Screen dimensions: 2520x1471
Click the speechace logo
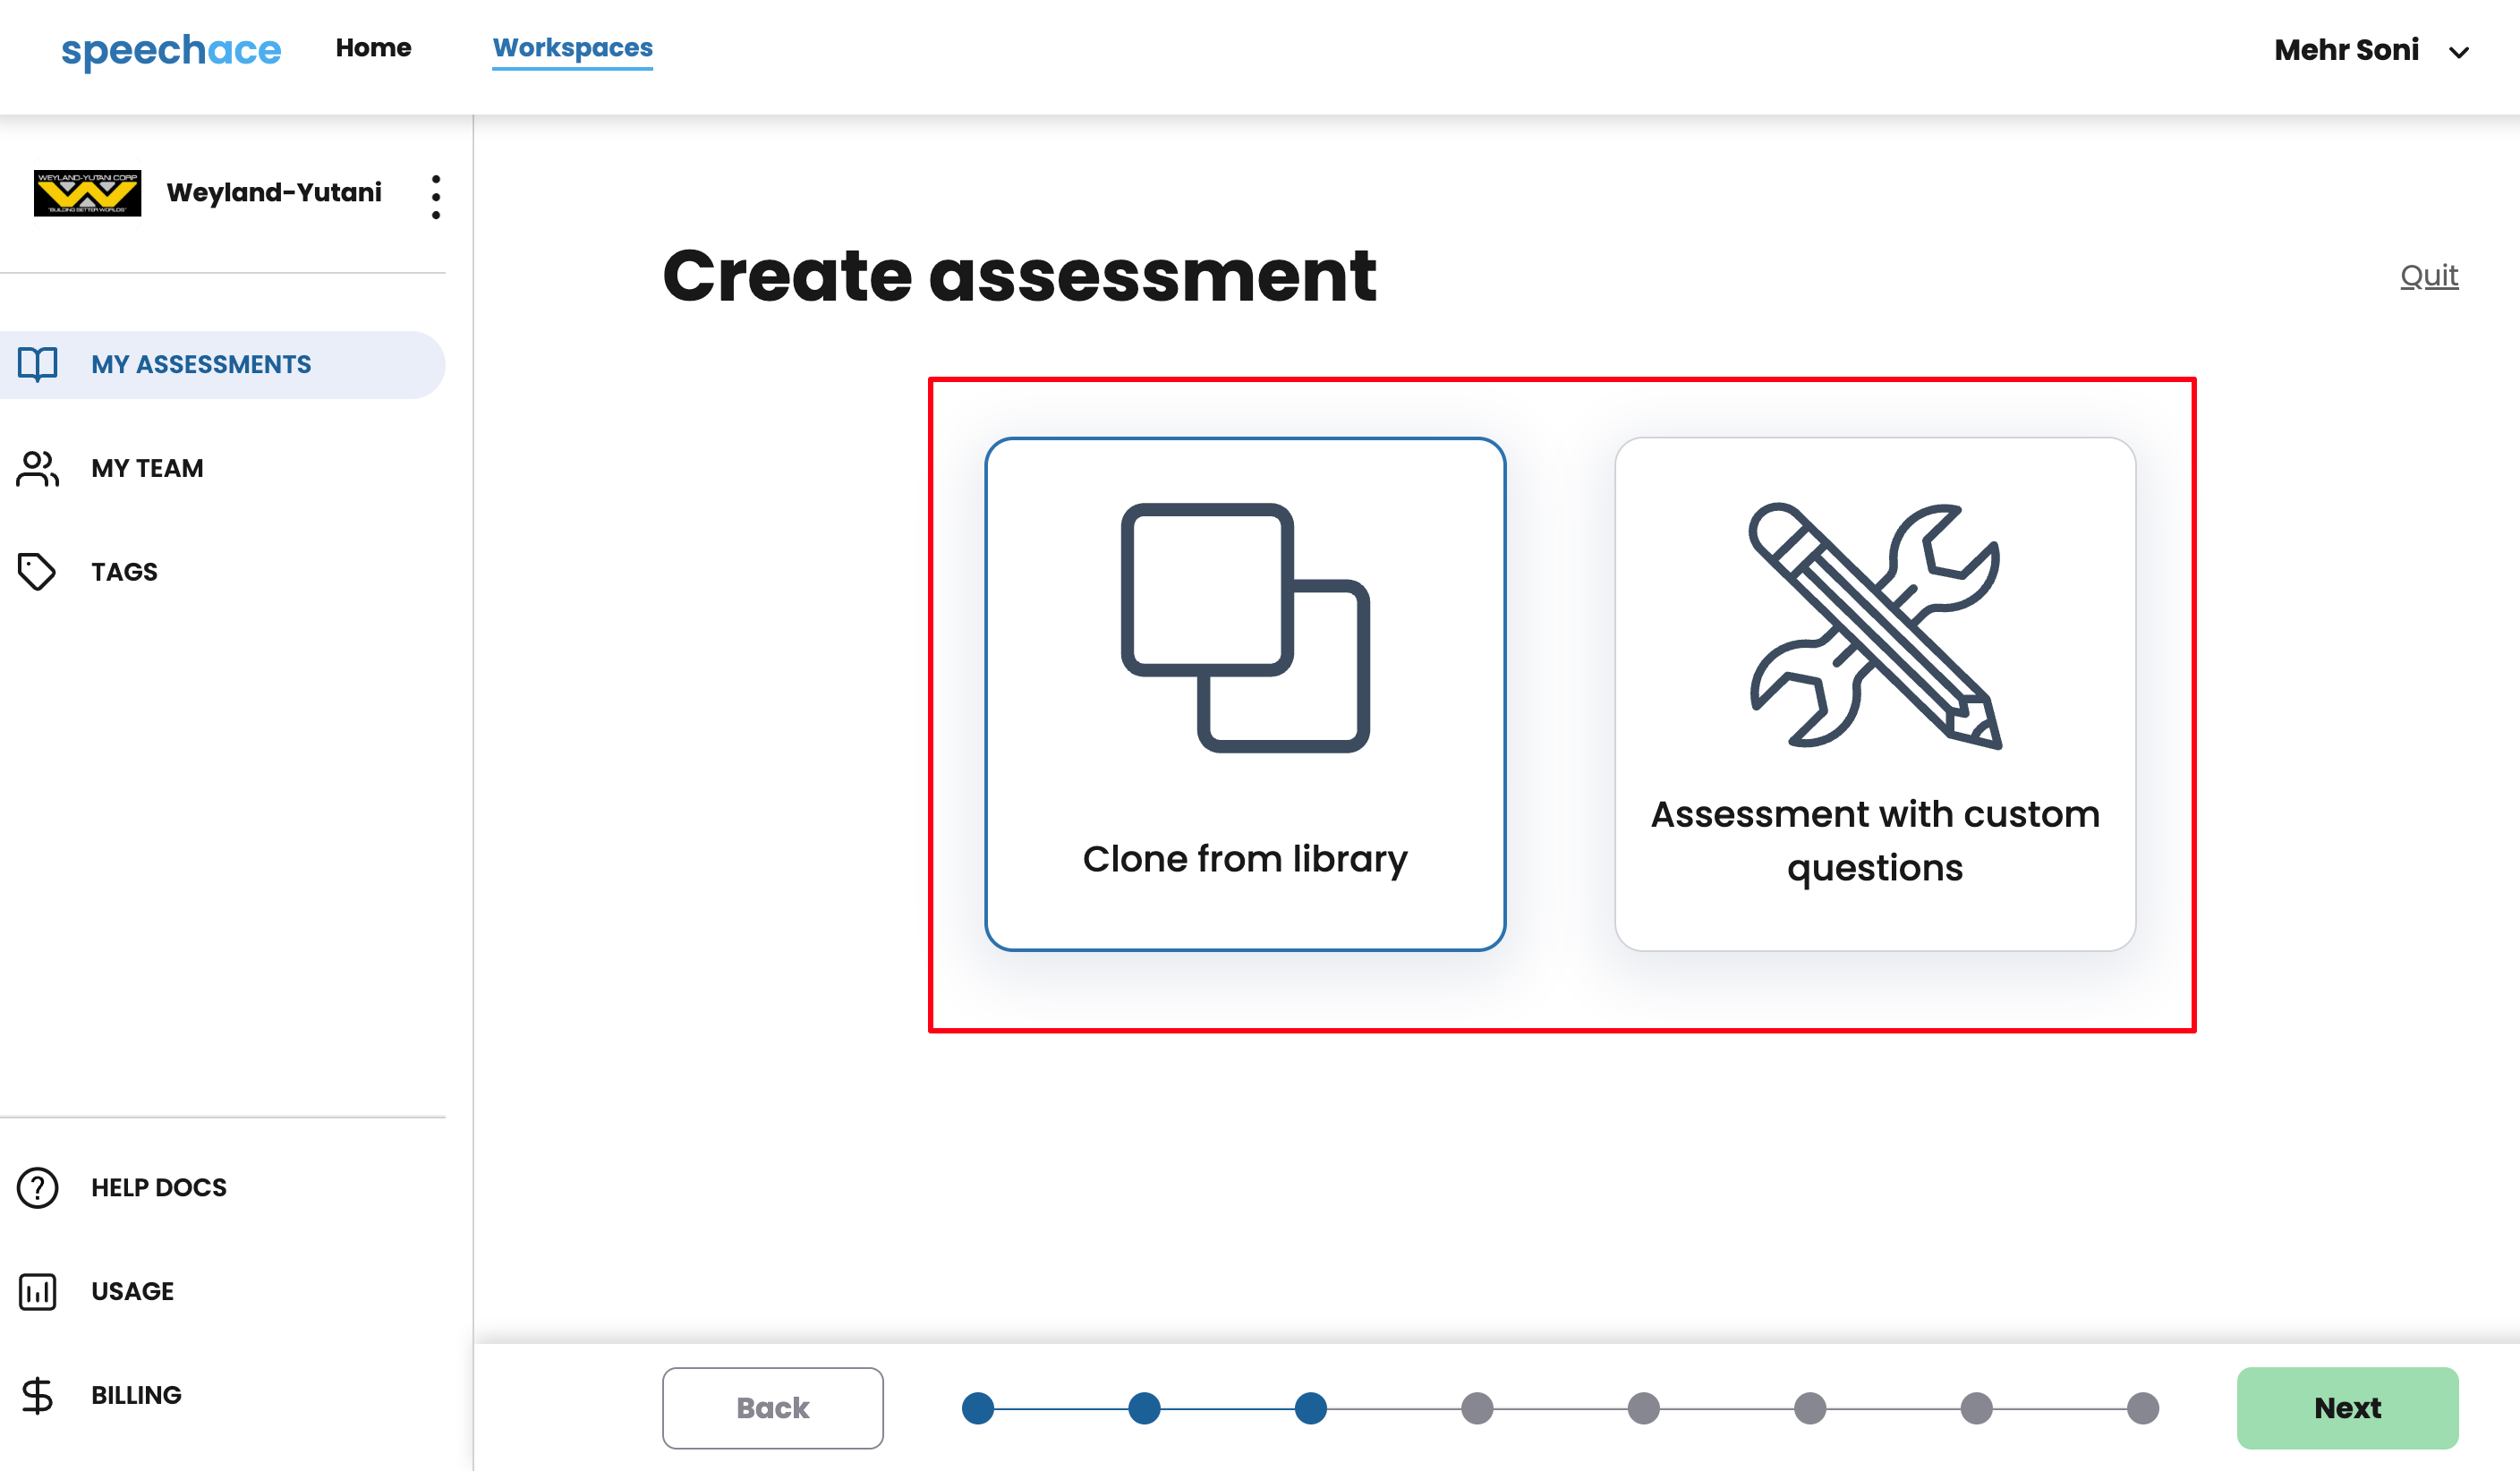pyautogui.click(x=171, y=50)
